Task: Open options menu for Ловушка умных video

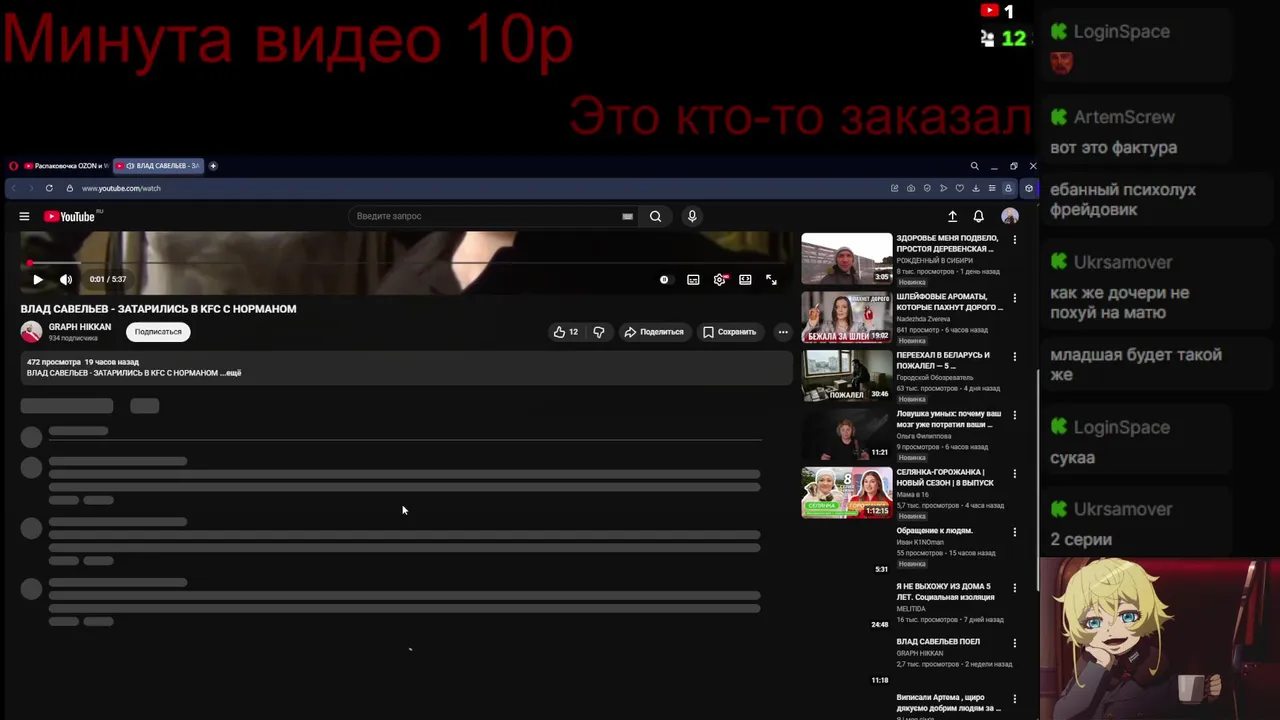Action: tap(1014, 415)
